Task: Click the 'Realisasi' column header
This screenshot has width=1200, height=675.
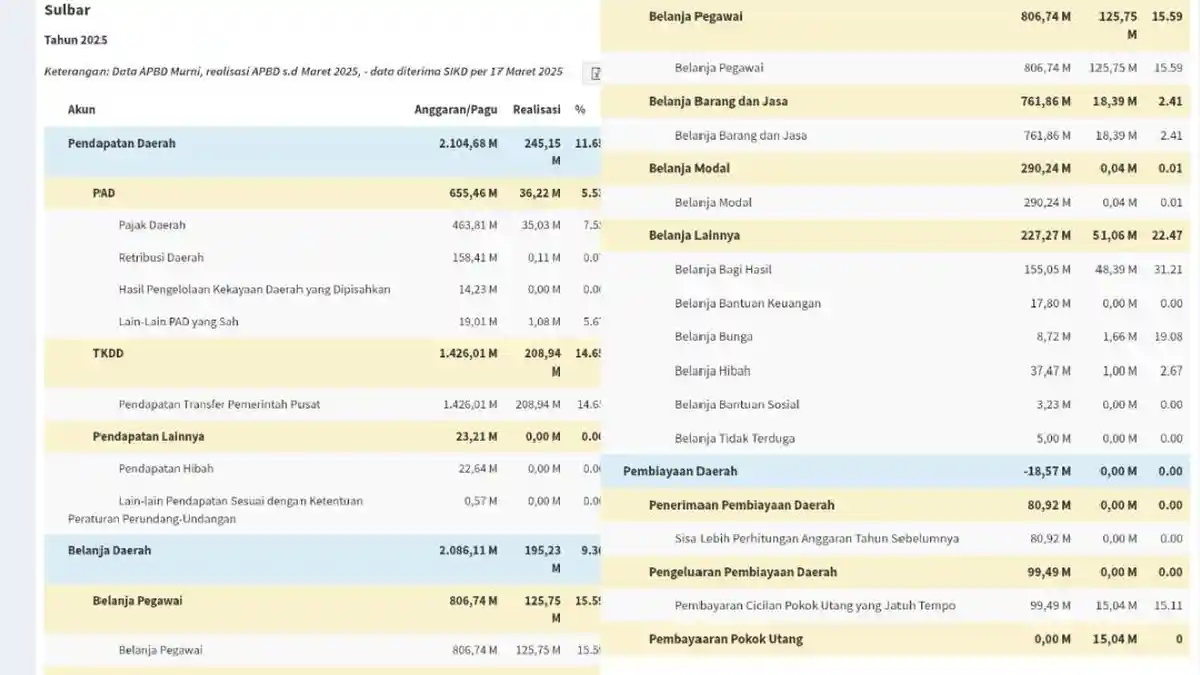Action: tap(537, 110)
